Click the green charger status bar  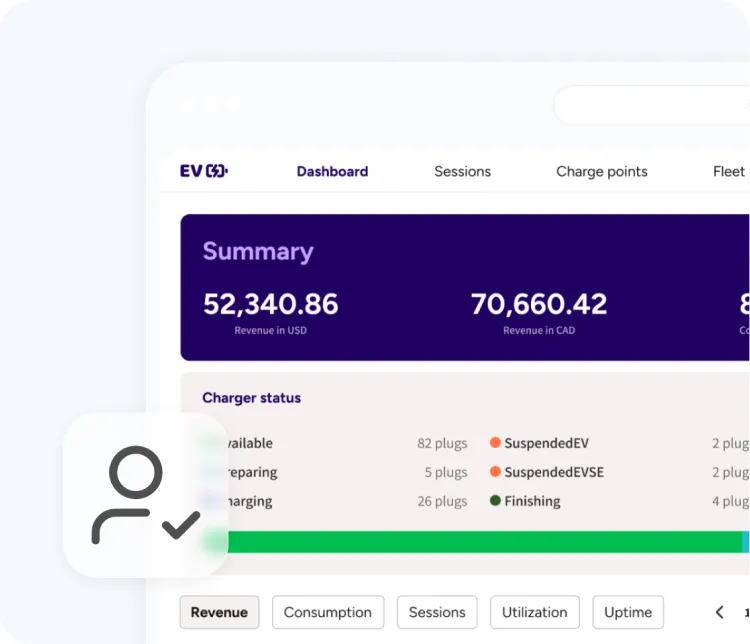[484, 542]
